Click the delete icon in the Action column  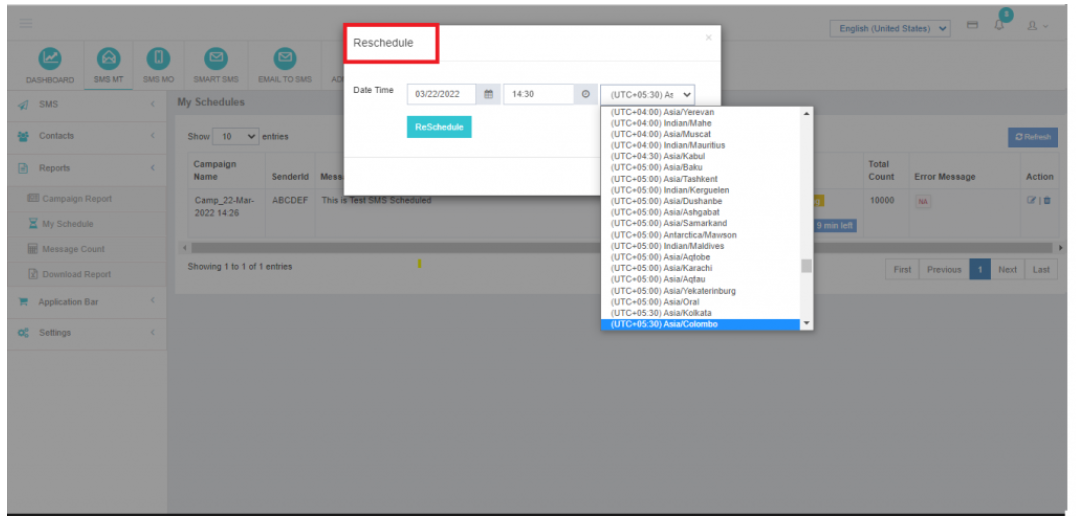pyautogui.click(x=1047, y=201)
